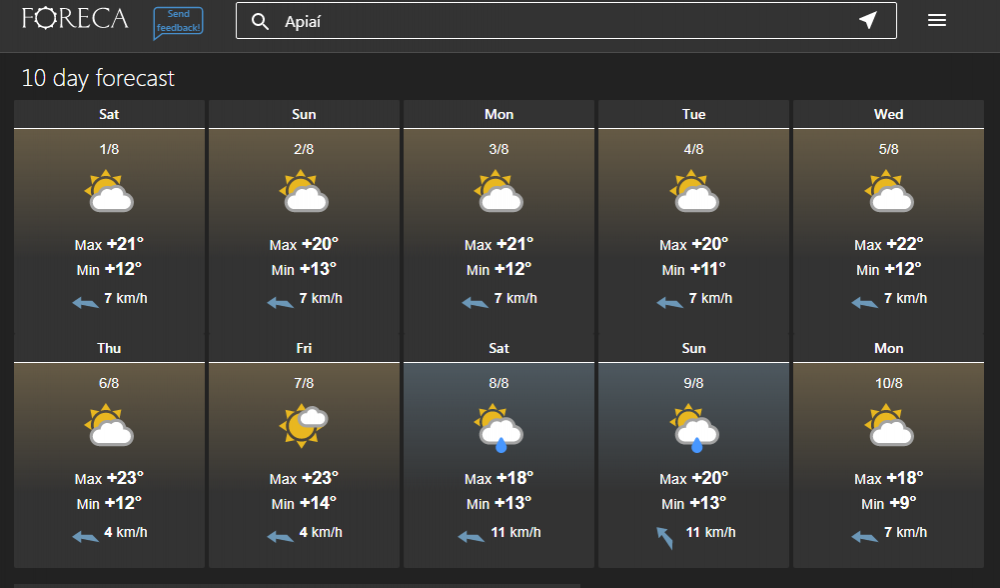The height and width of the screenshot is (588, 1000).
Task: Click the Foreca logo
Action: click(x=75, y=19)
